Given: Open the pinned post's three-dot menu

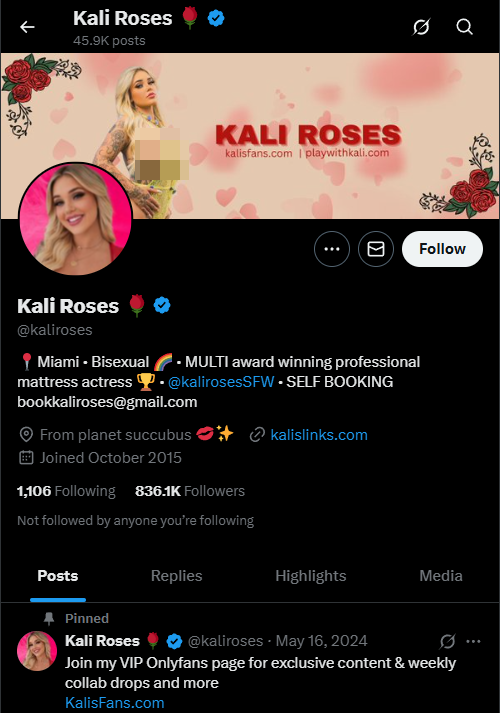Looking at the screenshot, I should click(473, 641).
